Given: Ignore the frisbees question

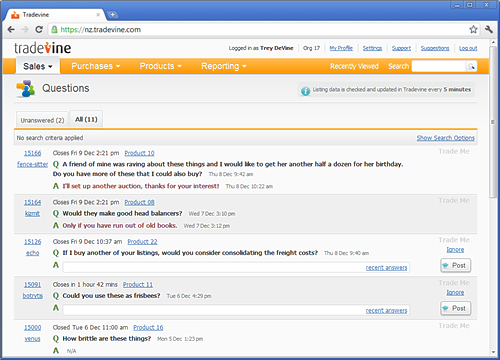Looking at the screenshot, I should (455, 292).
